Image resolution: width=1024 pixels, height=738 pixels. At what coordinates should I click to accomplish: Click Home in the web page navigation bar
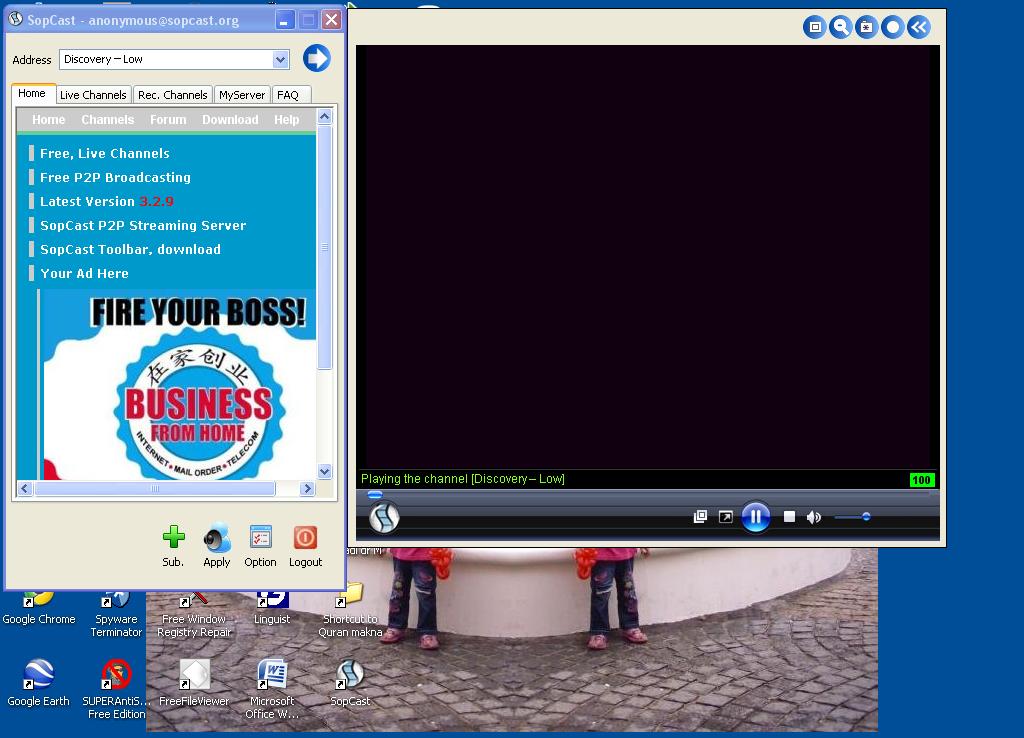point(48,120)
